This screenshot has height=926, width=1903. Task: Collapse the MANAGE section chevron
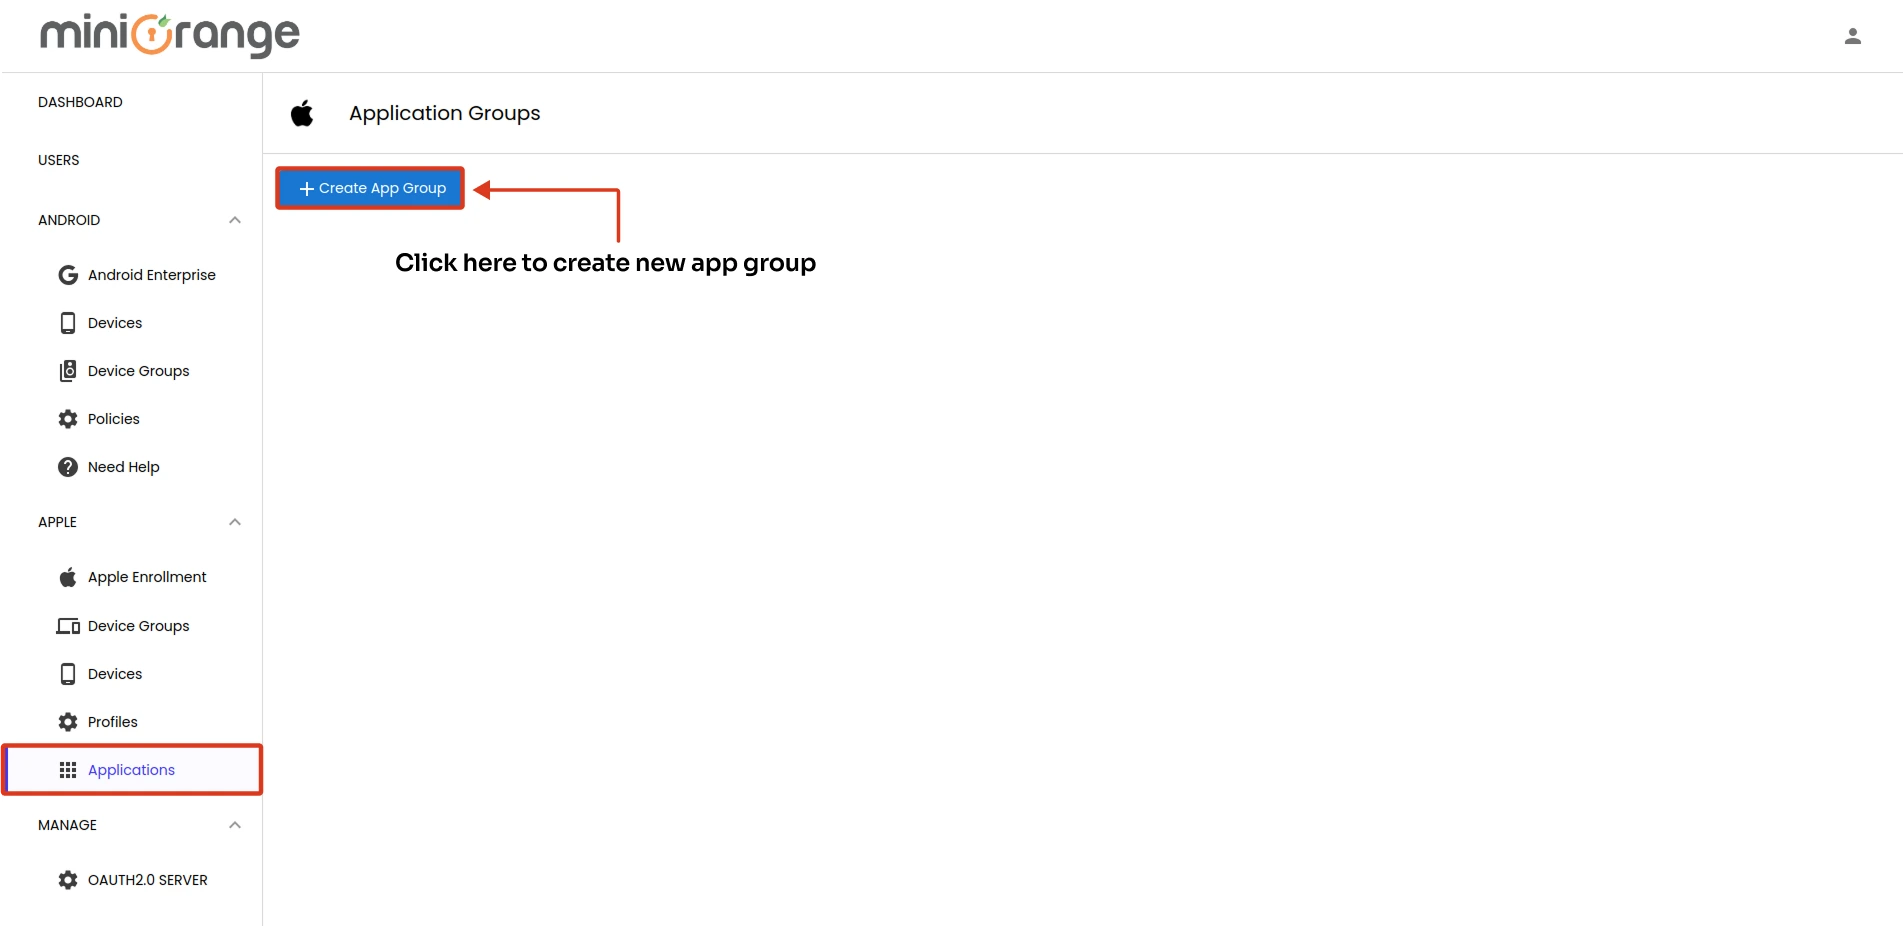pyautogui.click(x=235, y=825)
